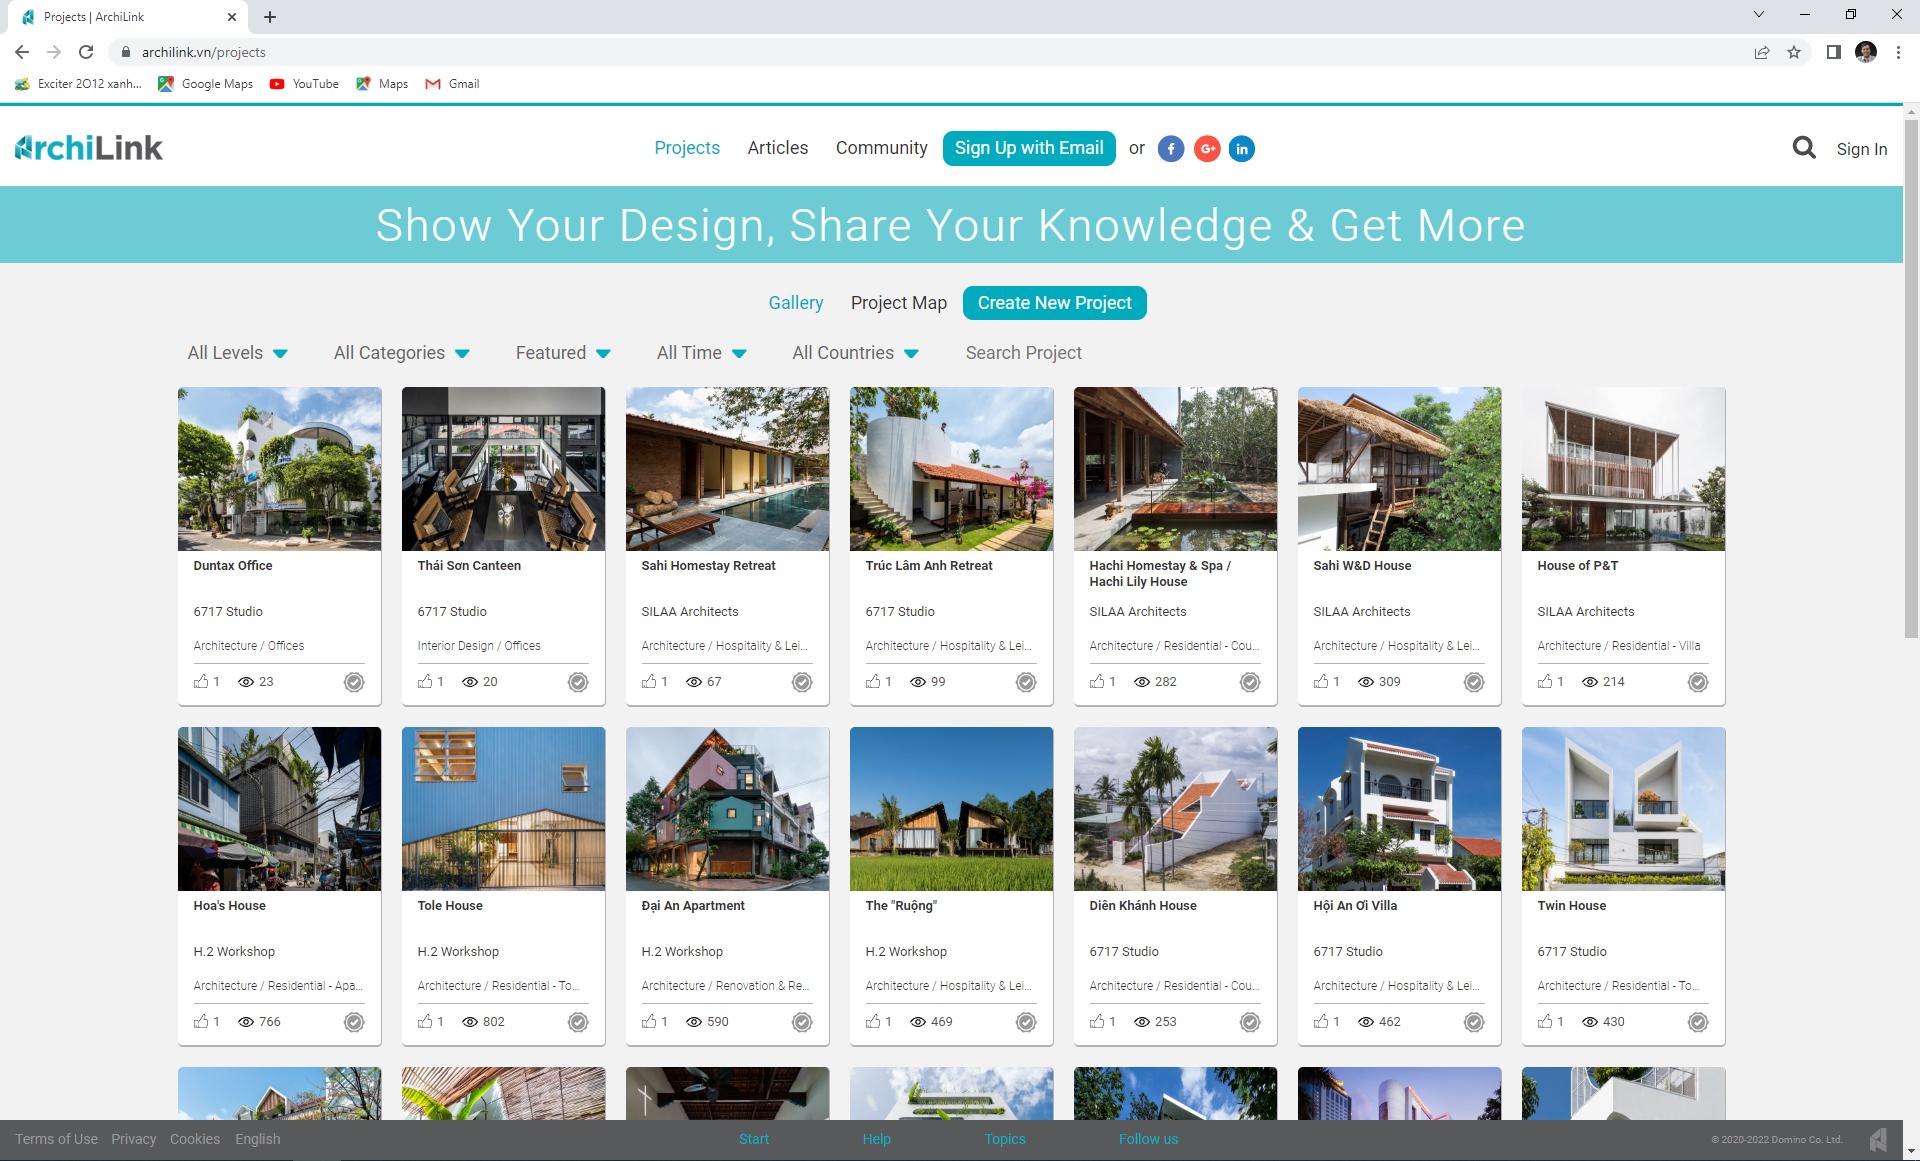Sign up with the Google Plus icon

[x=1207, y=149]
